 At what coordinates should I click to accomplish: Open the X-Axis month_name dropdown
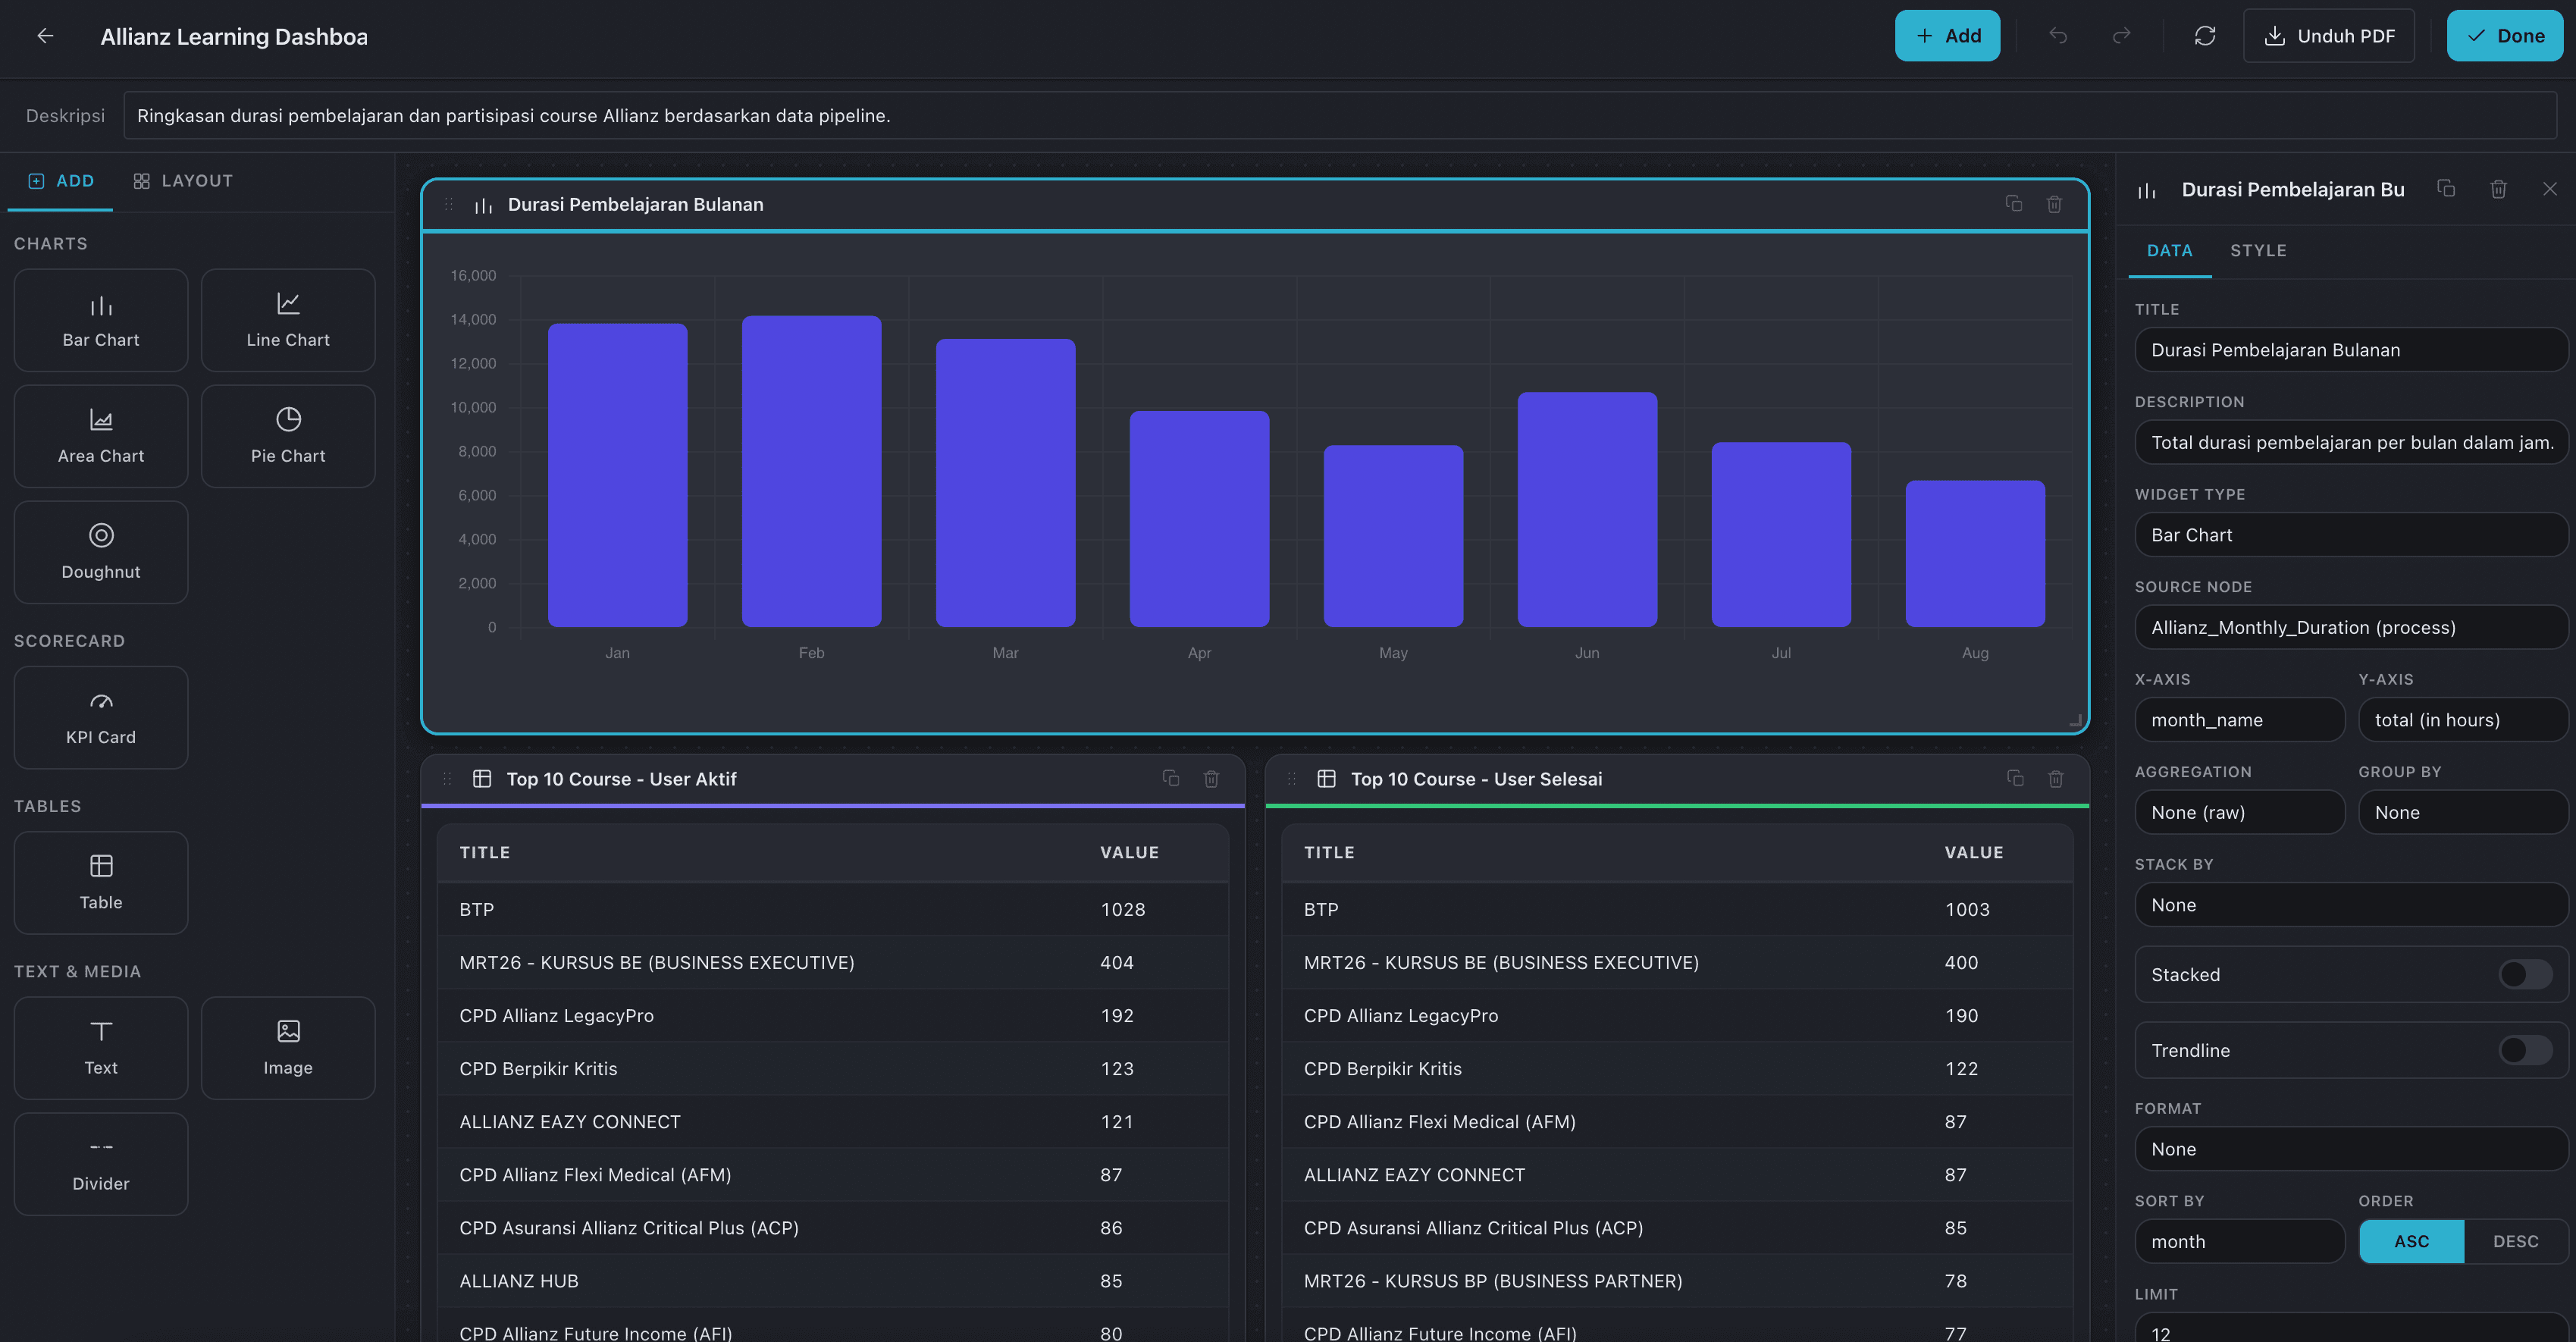point(2239,720)
